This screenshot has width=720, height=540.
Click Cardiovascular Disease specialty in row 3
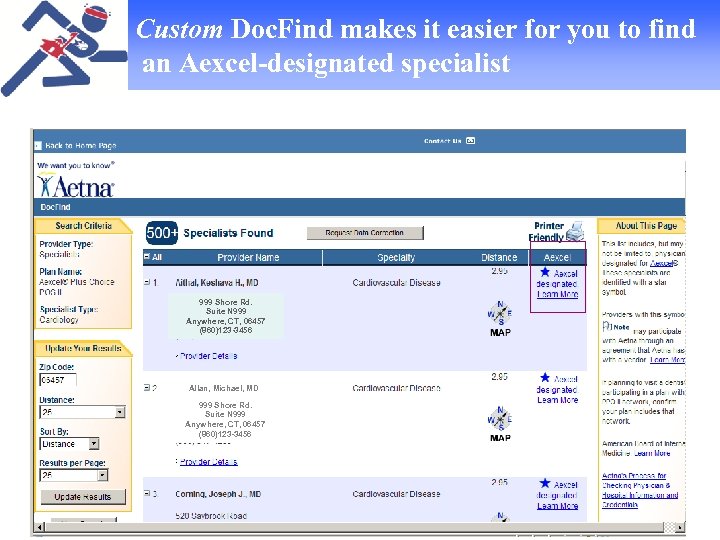click(396, 494)
